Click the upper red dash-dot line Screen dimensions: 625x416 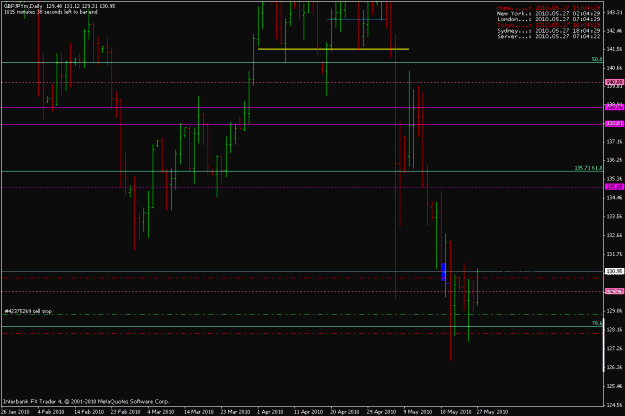click(x=301, y=278)
